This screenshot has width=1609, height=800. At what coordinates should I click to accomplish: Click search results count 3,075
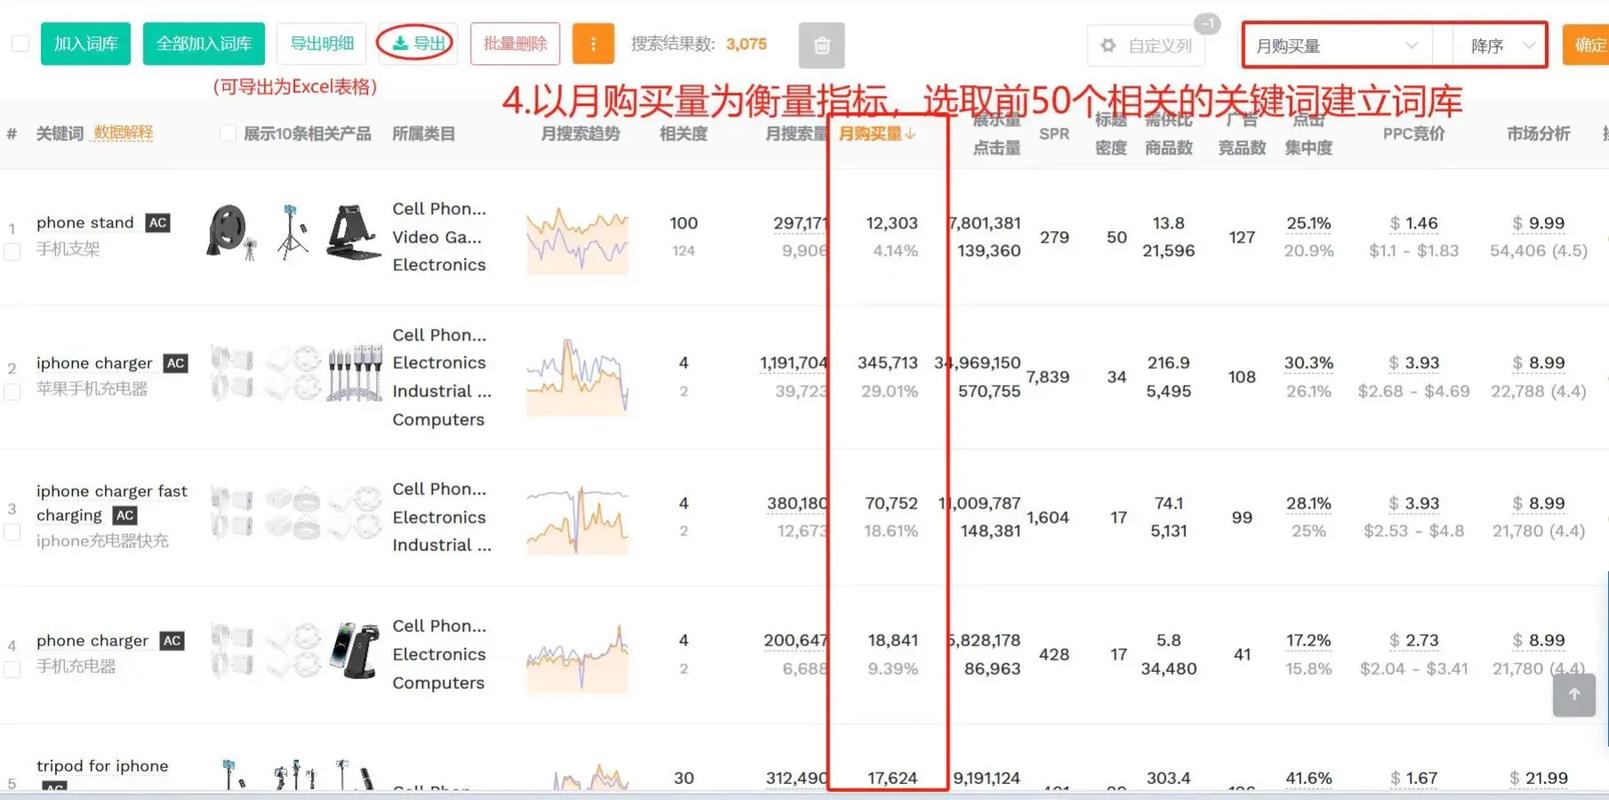(746, 44)
